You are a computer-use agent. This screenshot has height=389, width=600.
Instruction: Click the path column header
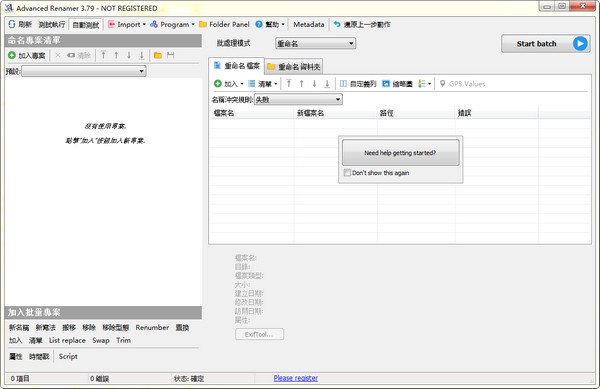pos(416,113)
